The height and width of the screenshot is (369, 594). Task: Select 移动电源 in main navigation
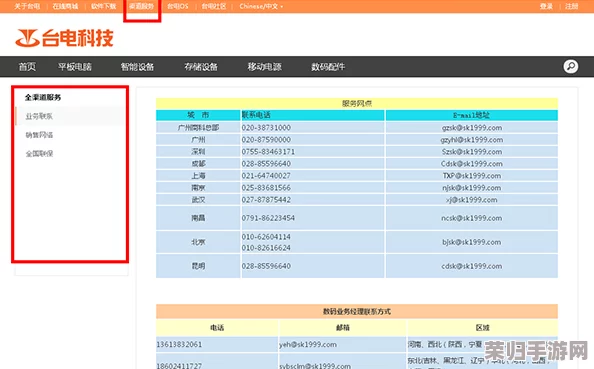(264, 67)
